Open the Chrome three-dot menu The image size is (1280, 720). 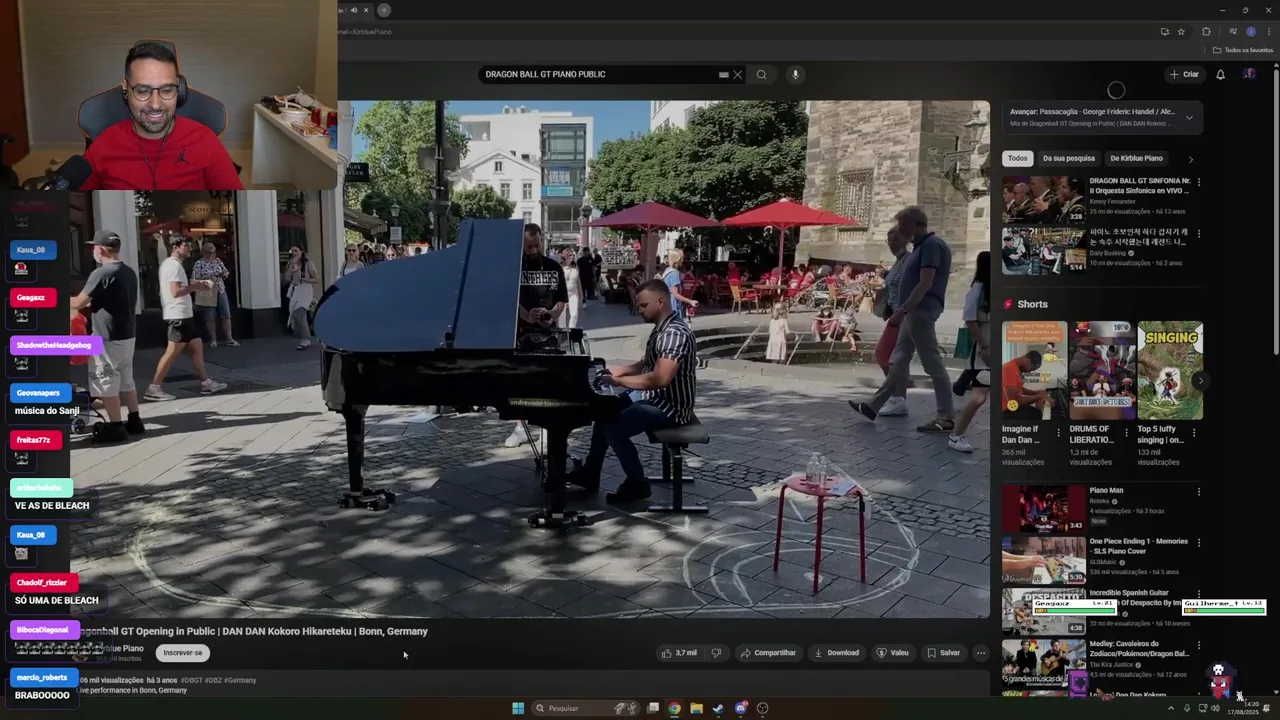point(1269,31)
